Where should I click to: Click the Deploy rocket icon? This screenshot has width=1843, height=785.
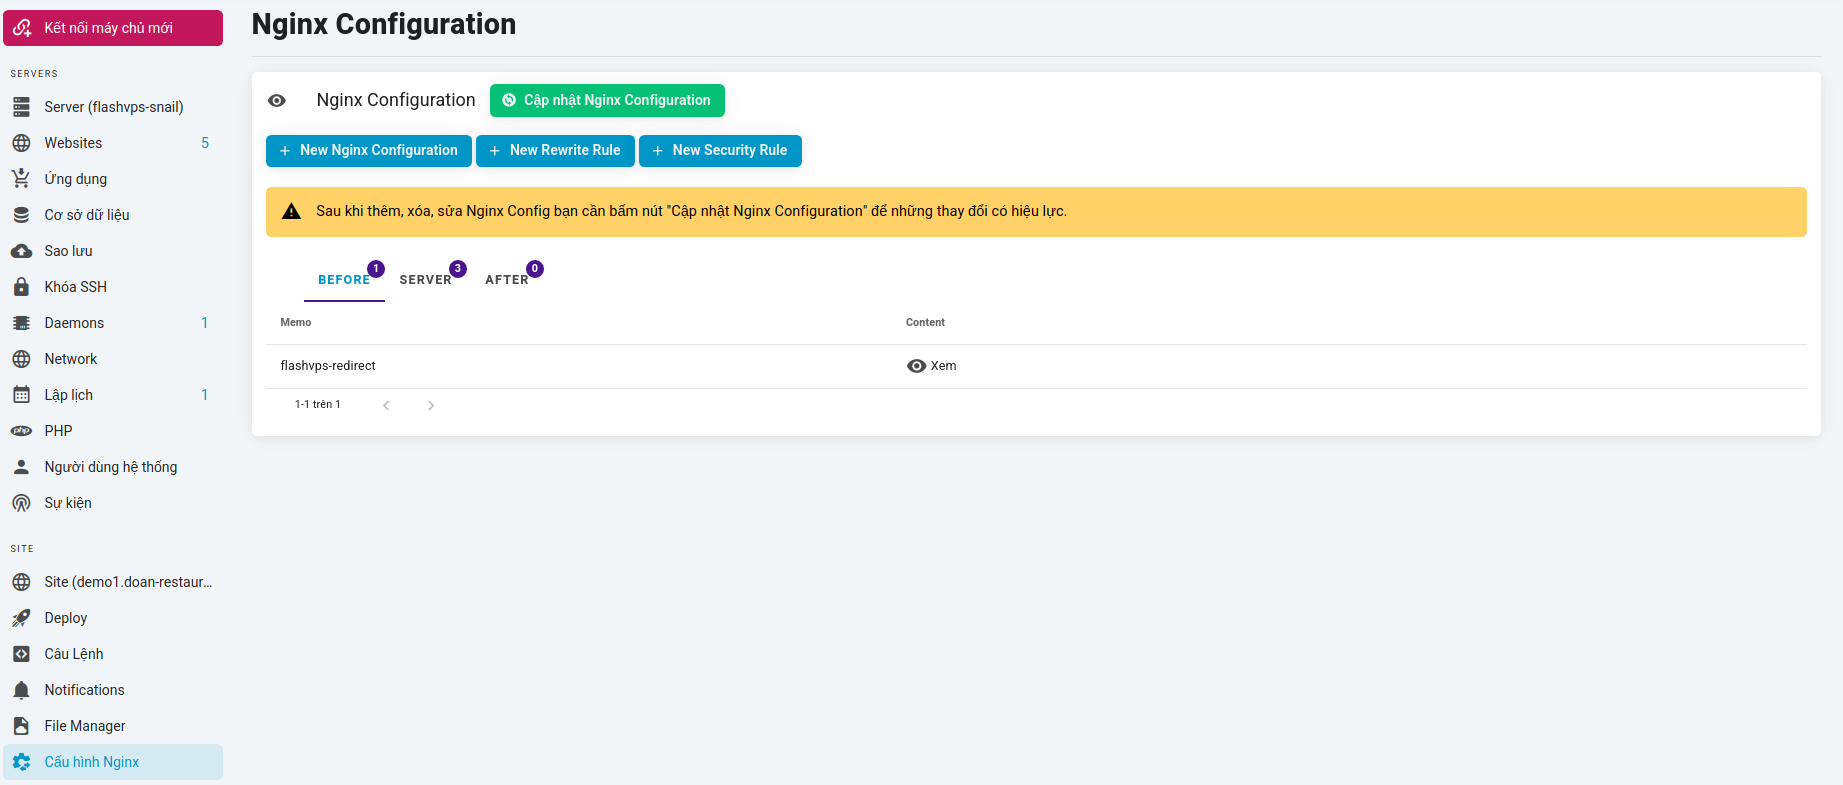coord(21,618)
